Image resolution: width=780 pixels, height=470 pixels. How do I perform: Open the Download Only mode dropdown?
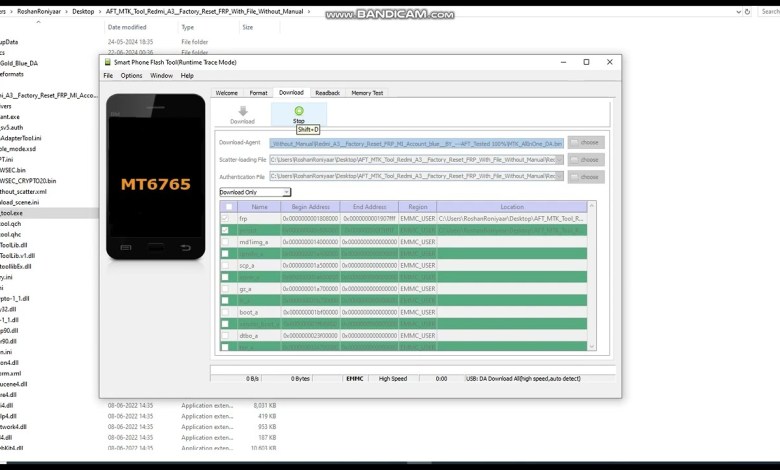click(287, 192)
